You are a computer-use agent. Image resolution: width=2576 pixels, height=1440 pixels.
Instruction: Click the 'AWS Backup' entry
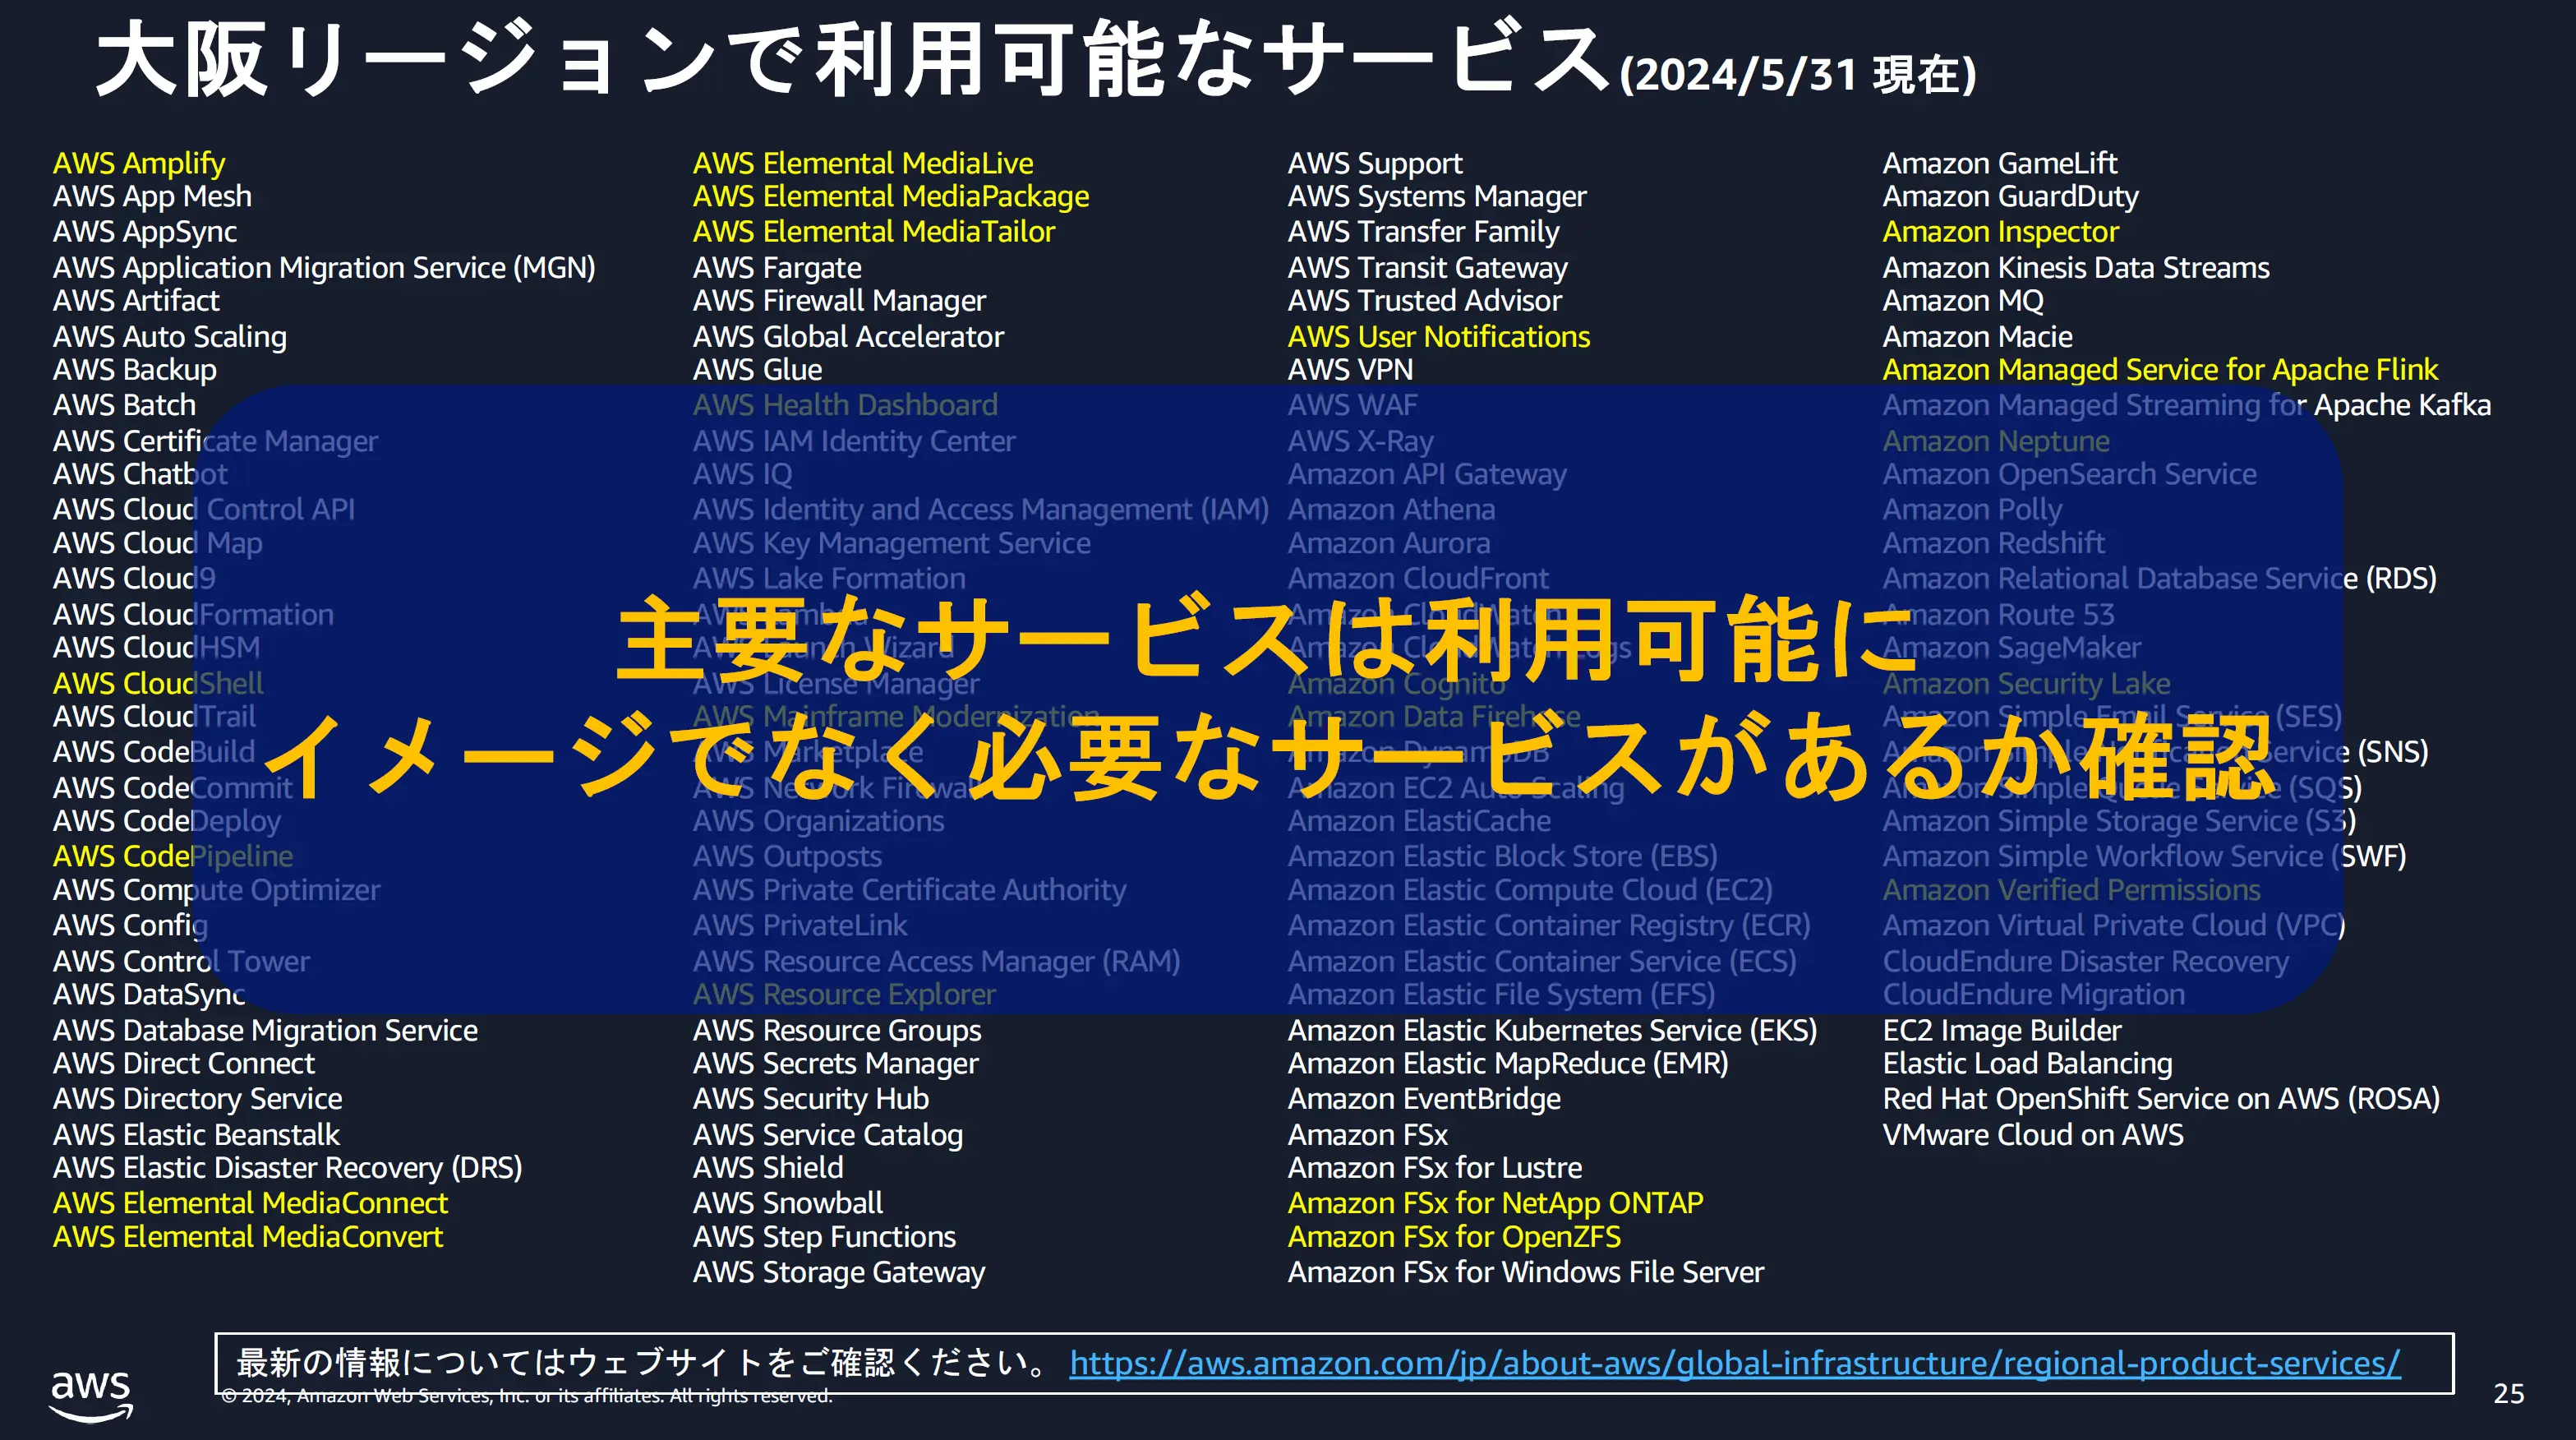coord(135,370)
